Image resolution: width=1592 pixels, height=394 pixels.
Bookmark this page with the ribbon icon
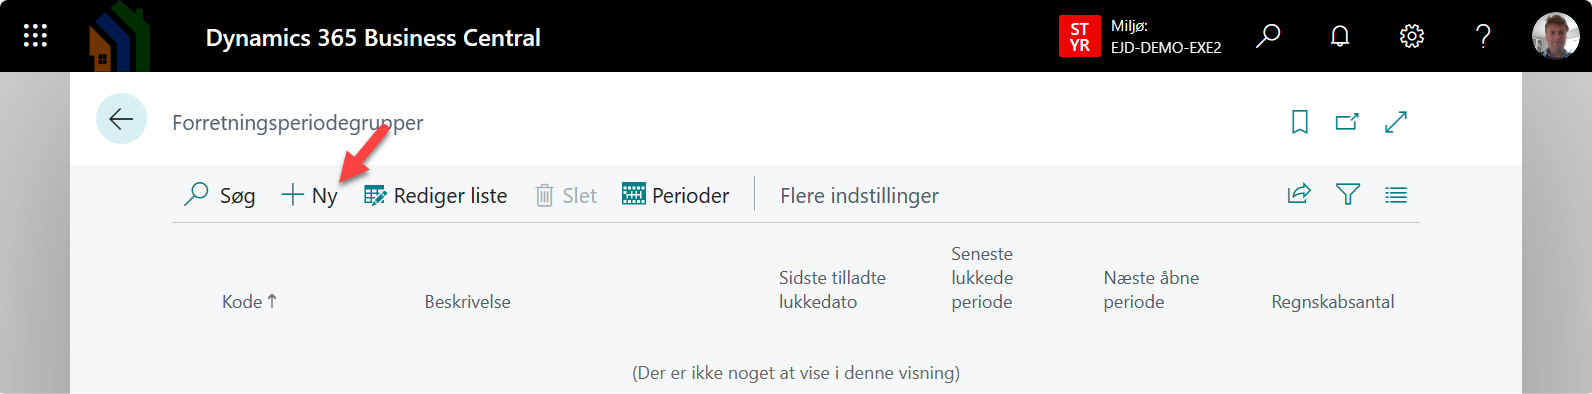[1300, 122]
